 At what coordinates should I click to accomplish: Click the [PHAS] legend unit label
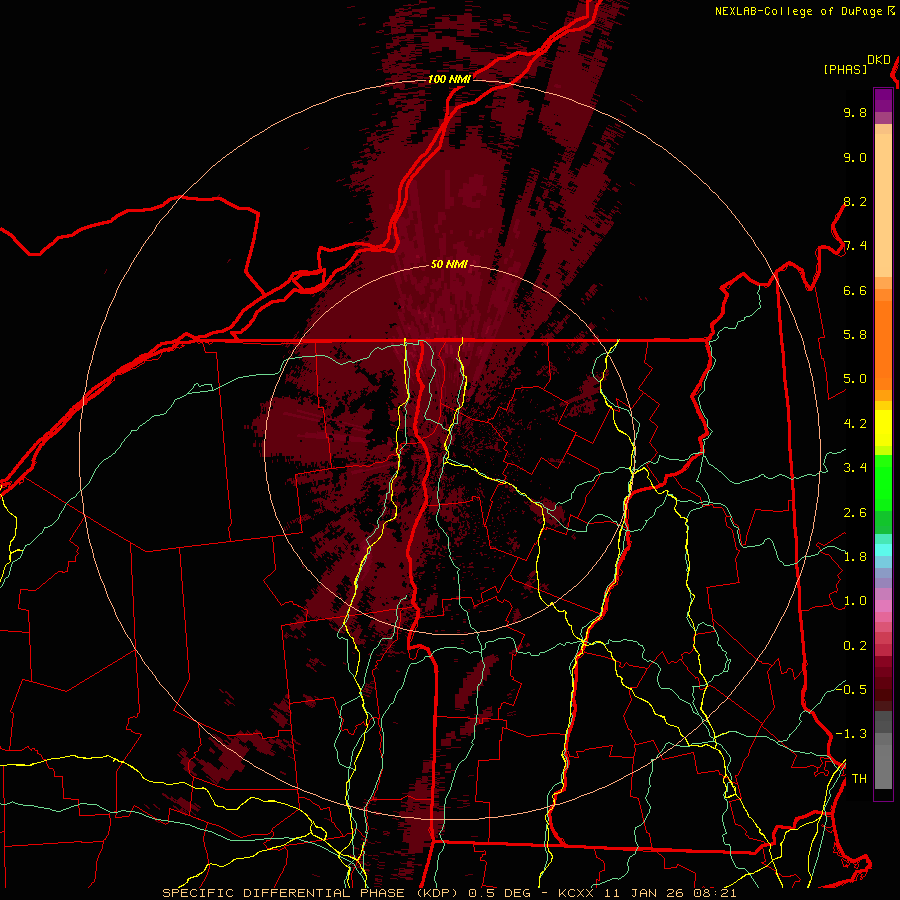[x=845, y=70]
